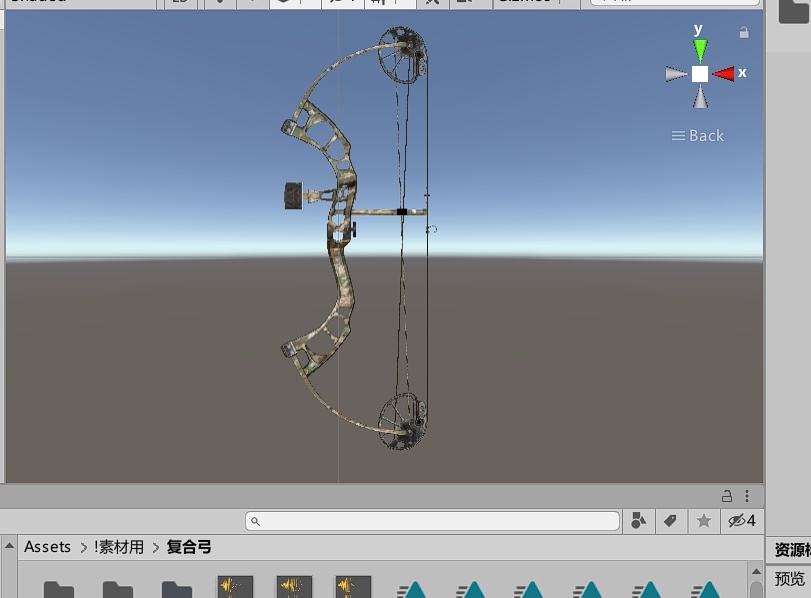The width and height of the screenshot is (811, 598).
Task: Click the white center cube of scene gizmo
Action: (700, 74)
